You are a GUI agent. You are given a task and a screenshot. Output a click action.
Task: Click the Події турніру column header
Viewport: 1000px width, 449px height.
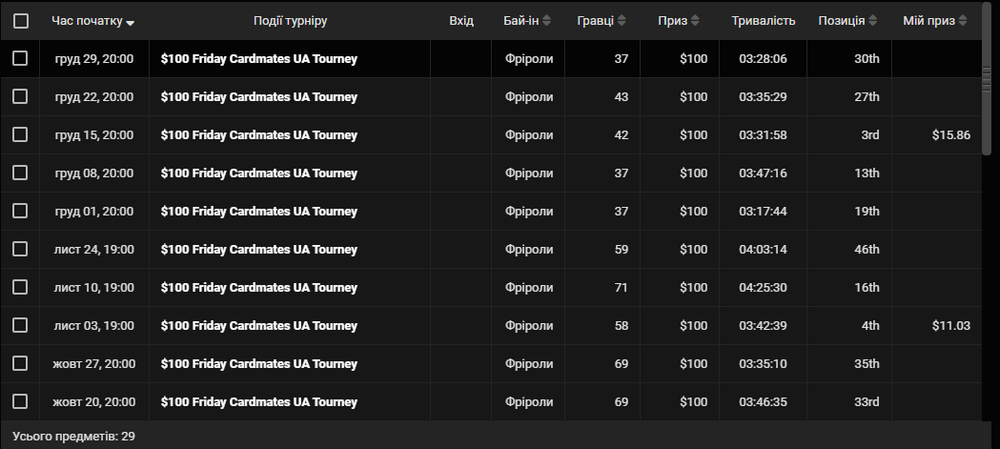pos(290,21)
